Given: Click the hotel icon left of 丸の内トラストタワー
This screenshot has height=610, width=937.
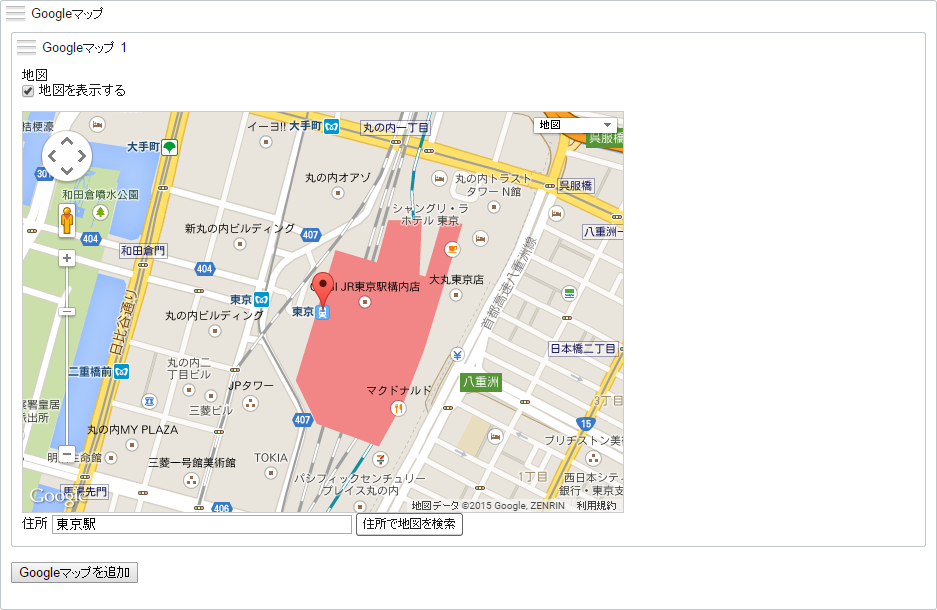Looking at the screenshot, I should (x=439, y=178).
